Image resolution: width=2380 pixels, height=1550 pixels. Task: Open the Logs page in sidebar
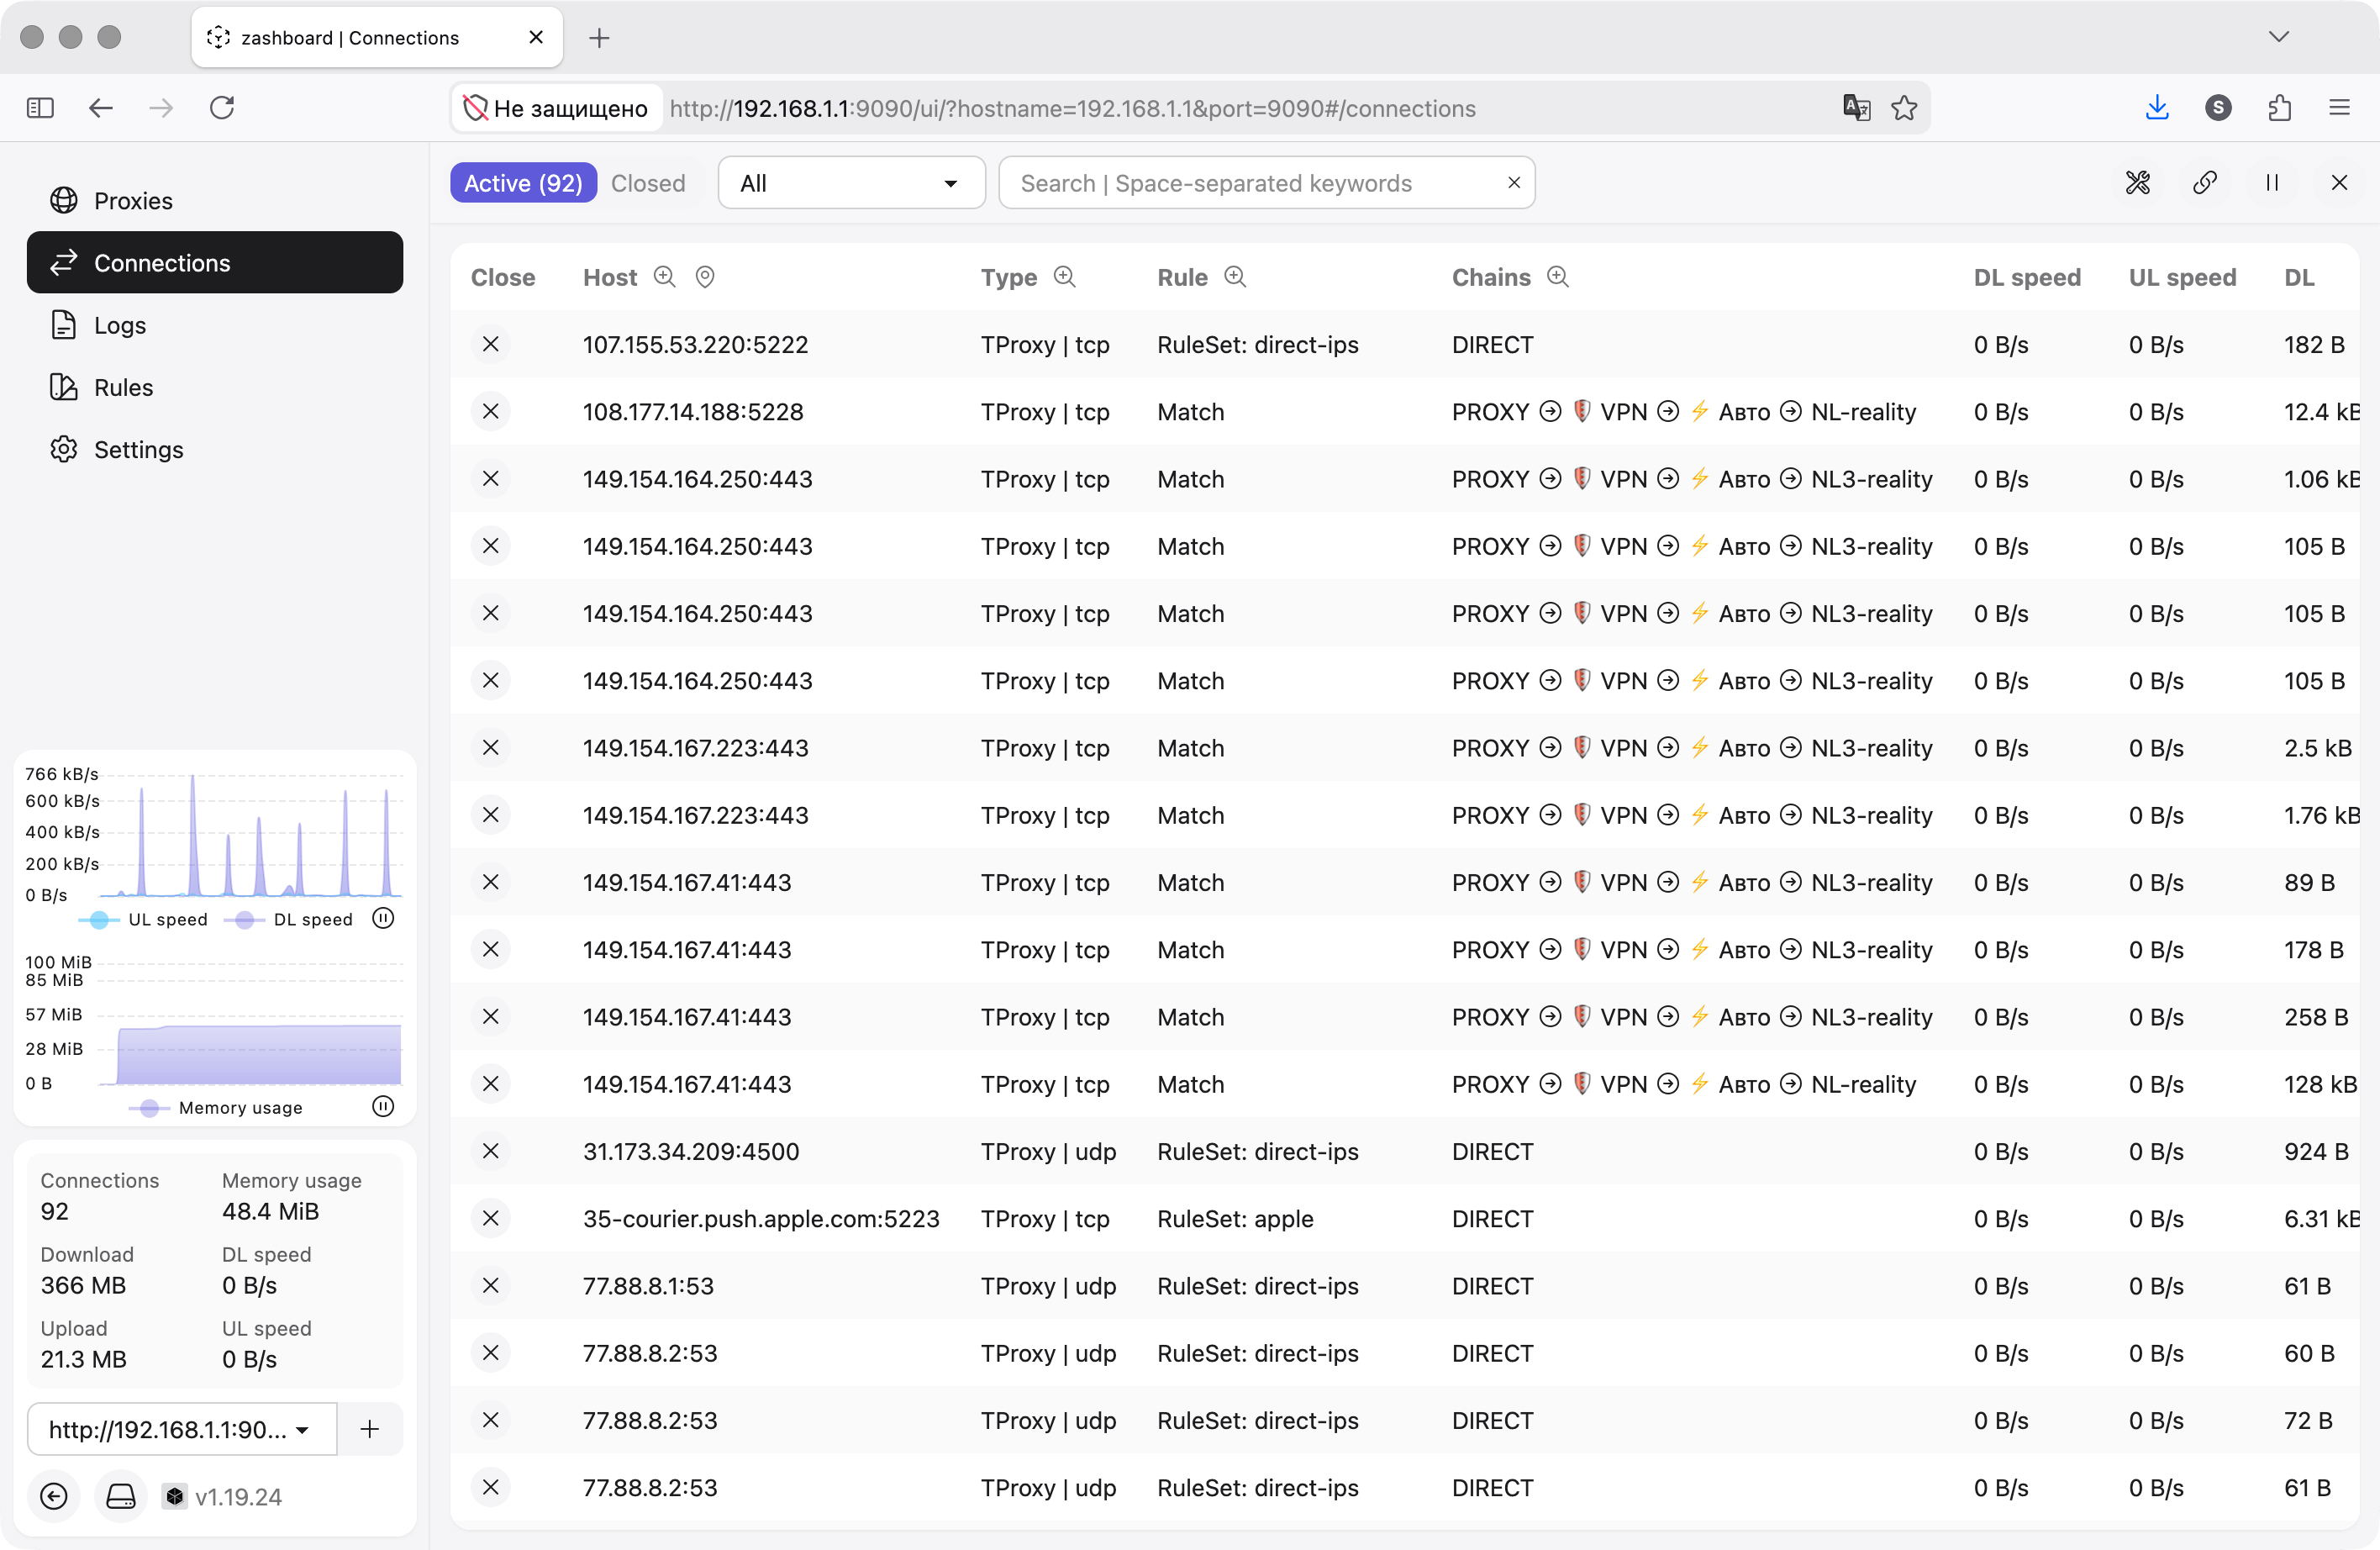click(214, 325)
